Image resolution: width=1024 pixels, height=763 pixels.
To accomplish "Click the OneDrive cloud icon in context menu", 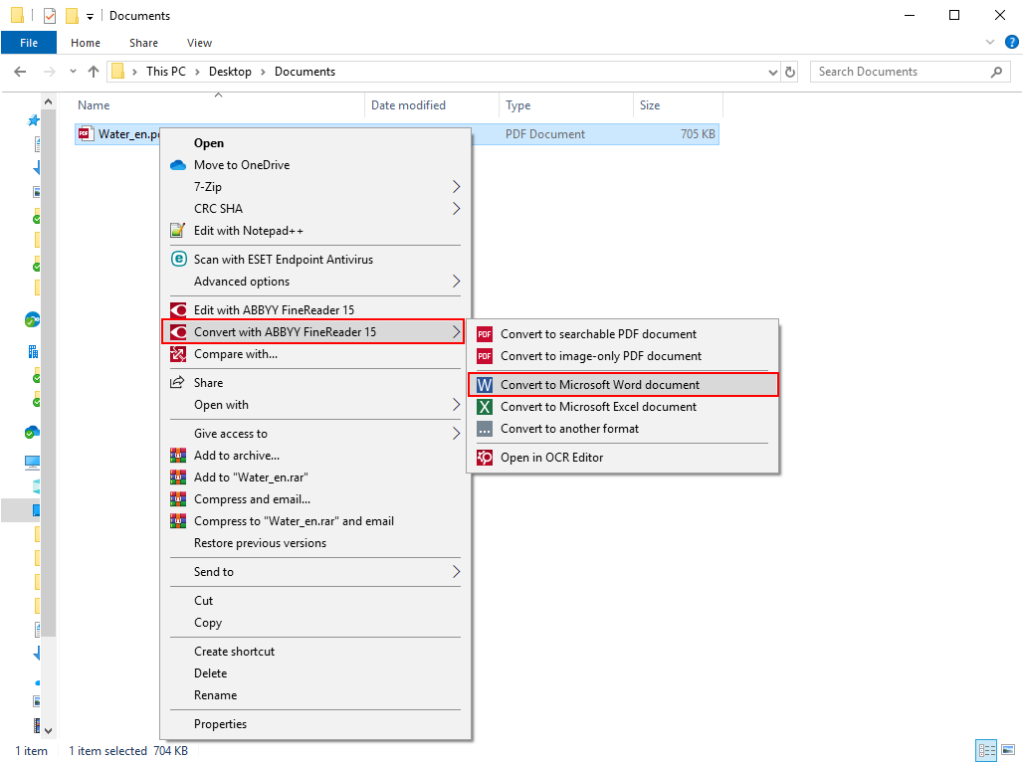I will [178, 165].
